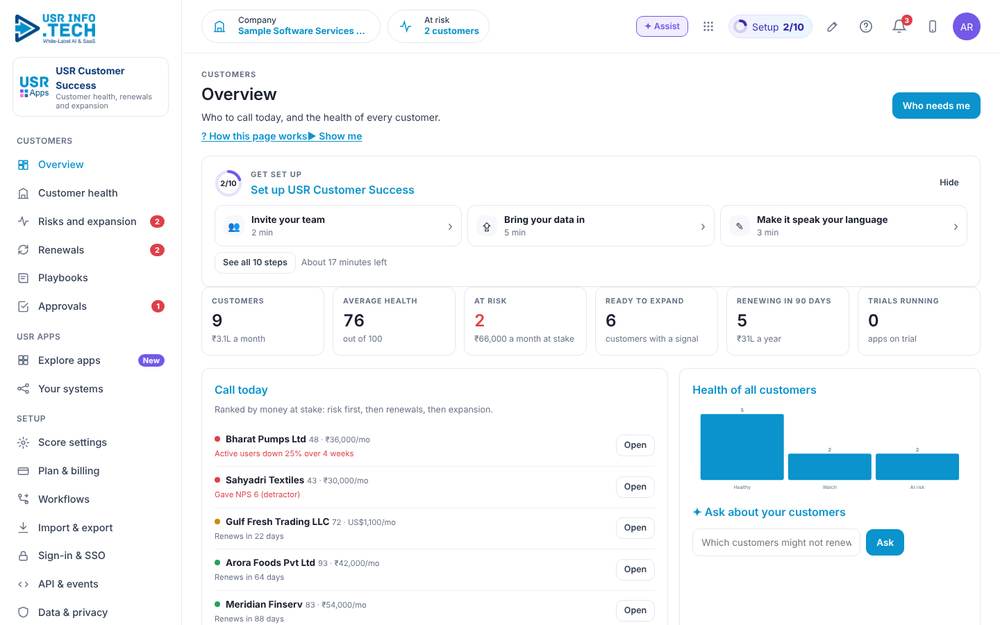Expand the Invite your team step chevron
Image resolution: width=1000 pixels, height=625 pixels.
pos(450,226)
